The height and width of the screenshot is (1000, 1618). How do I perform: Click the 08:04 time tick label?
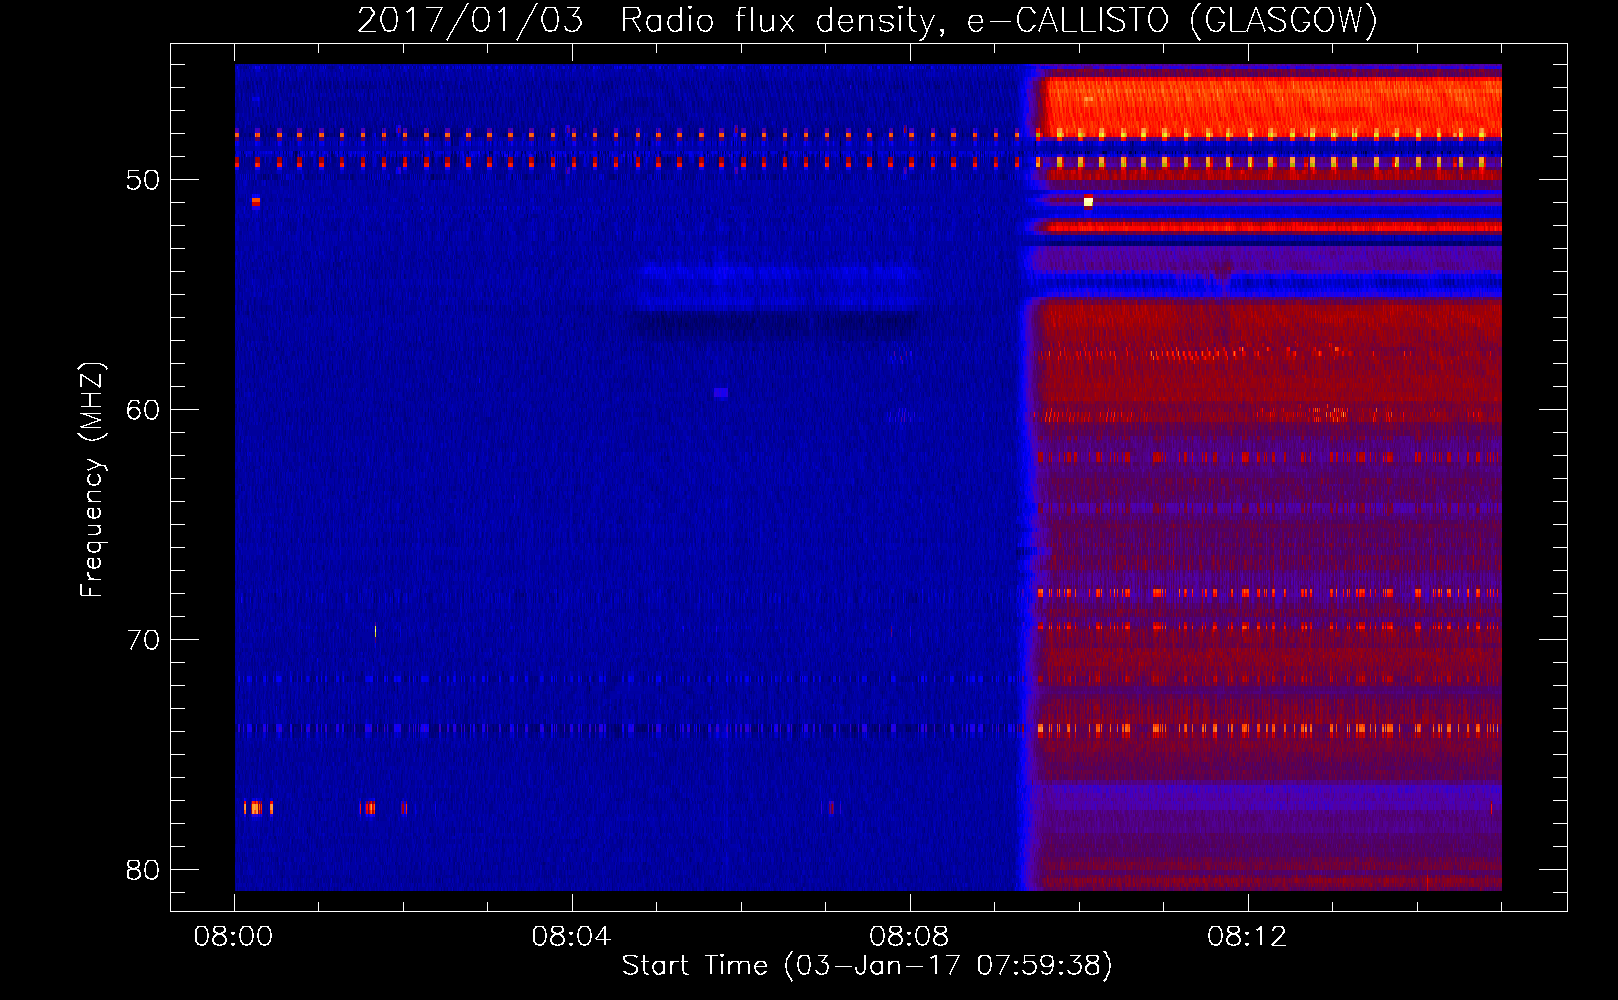tap(571, 937)
